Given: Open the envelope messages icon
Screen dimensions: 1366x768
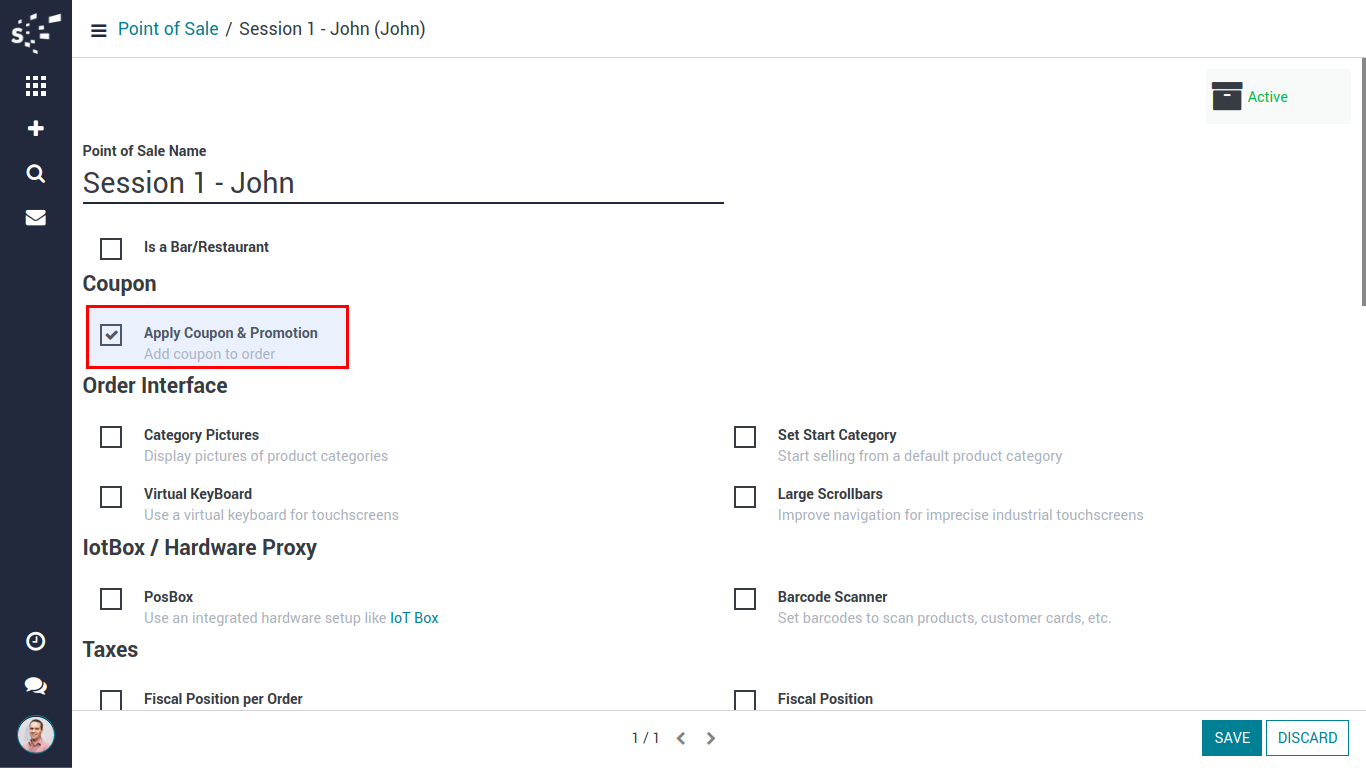Looking at the screenshot, I should pos(36,218).
